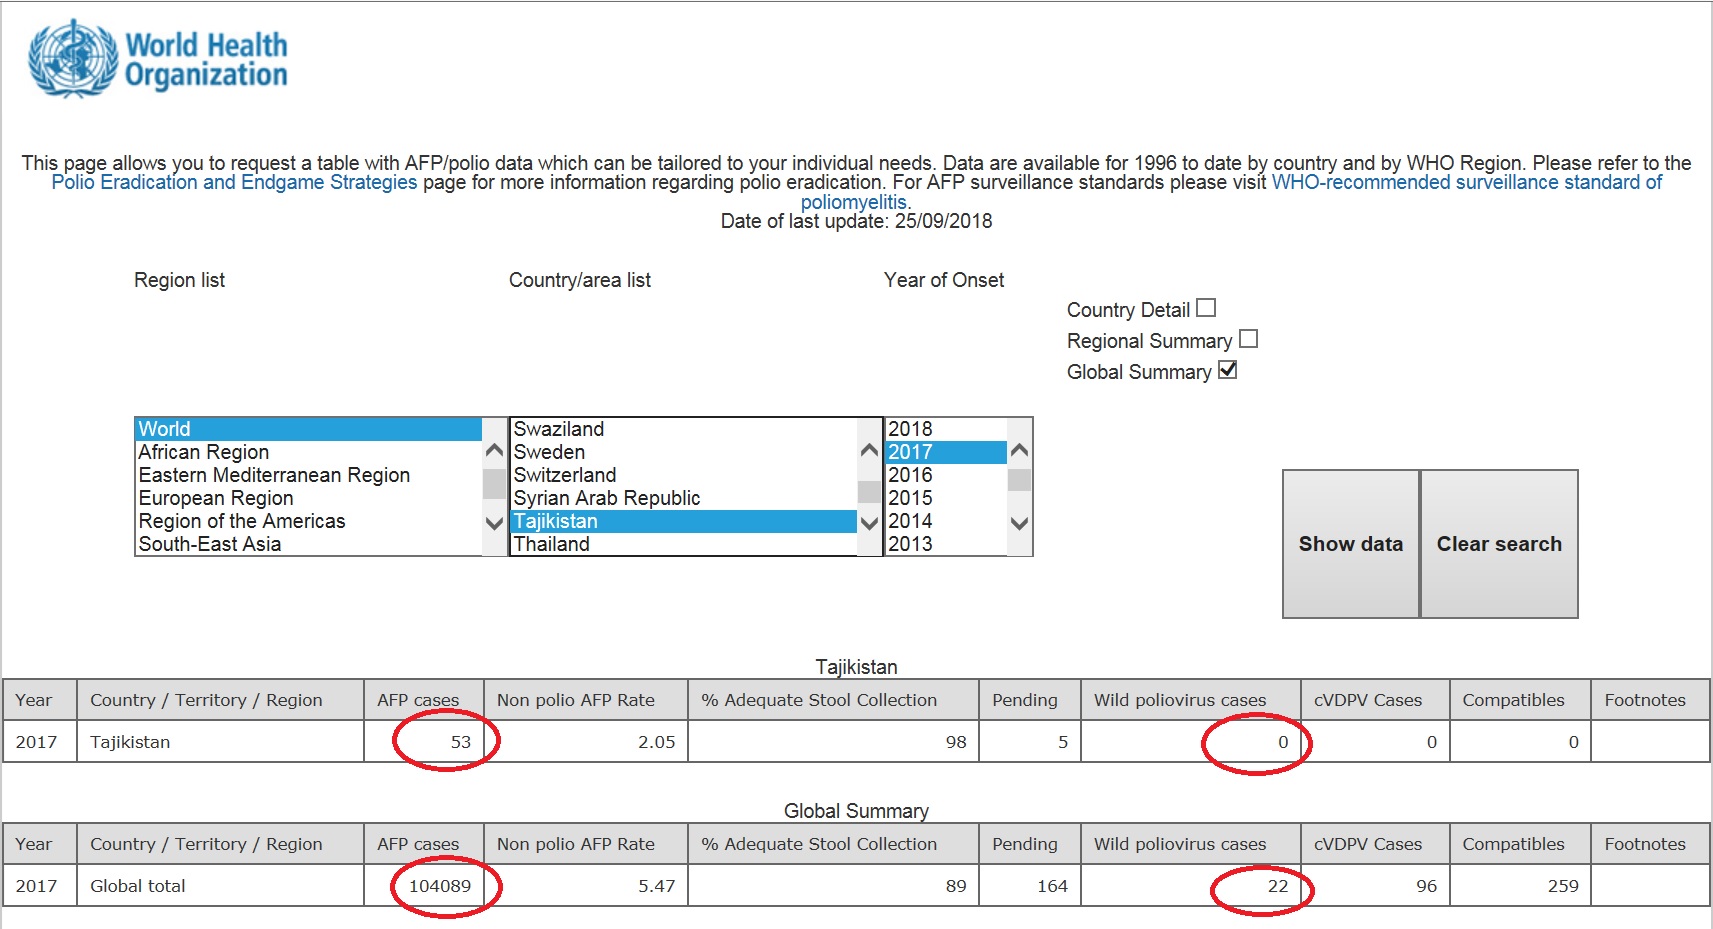Select year 2014

pos(946,521)
